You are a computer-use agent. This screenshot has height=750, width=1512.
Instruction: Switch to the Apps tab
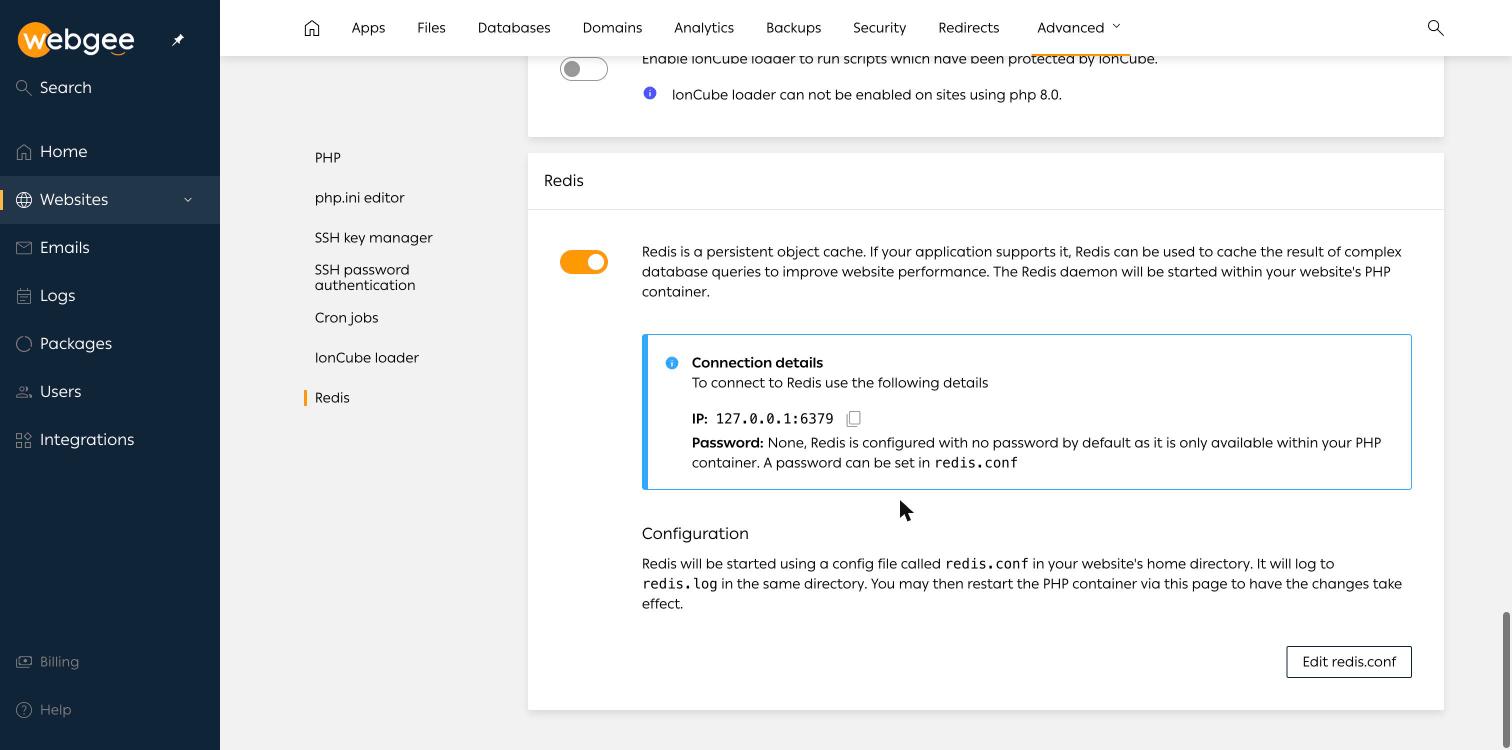click(x=368, y=28)
